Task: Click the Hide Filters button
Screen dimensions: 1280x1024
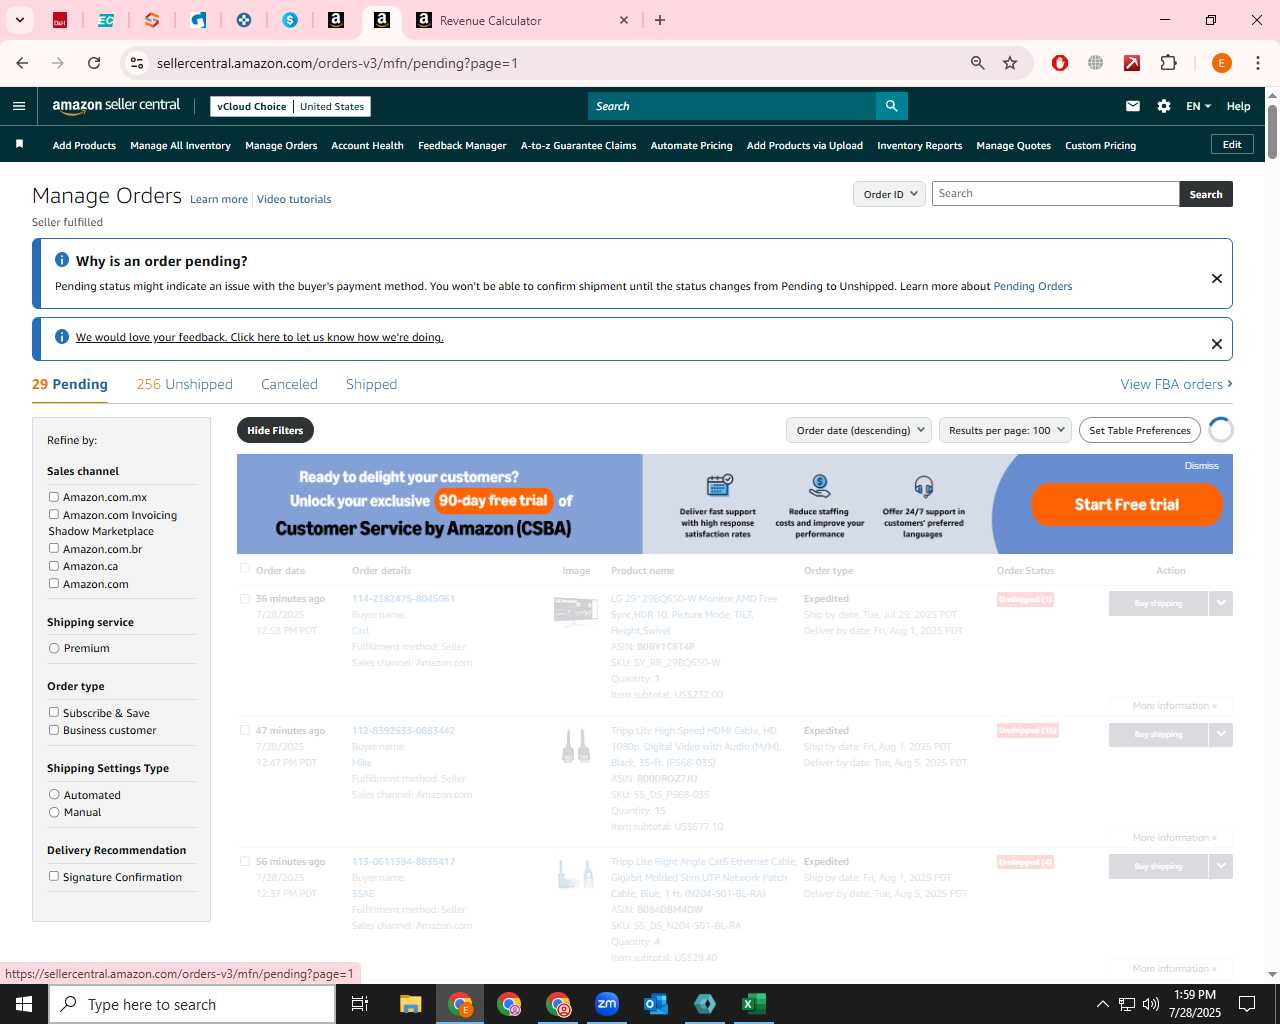Action: click(275, 430)
